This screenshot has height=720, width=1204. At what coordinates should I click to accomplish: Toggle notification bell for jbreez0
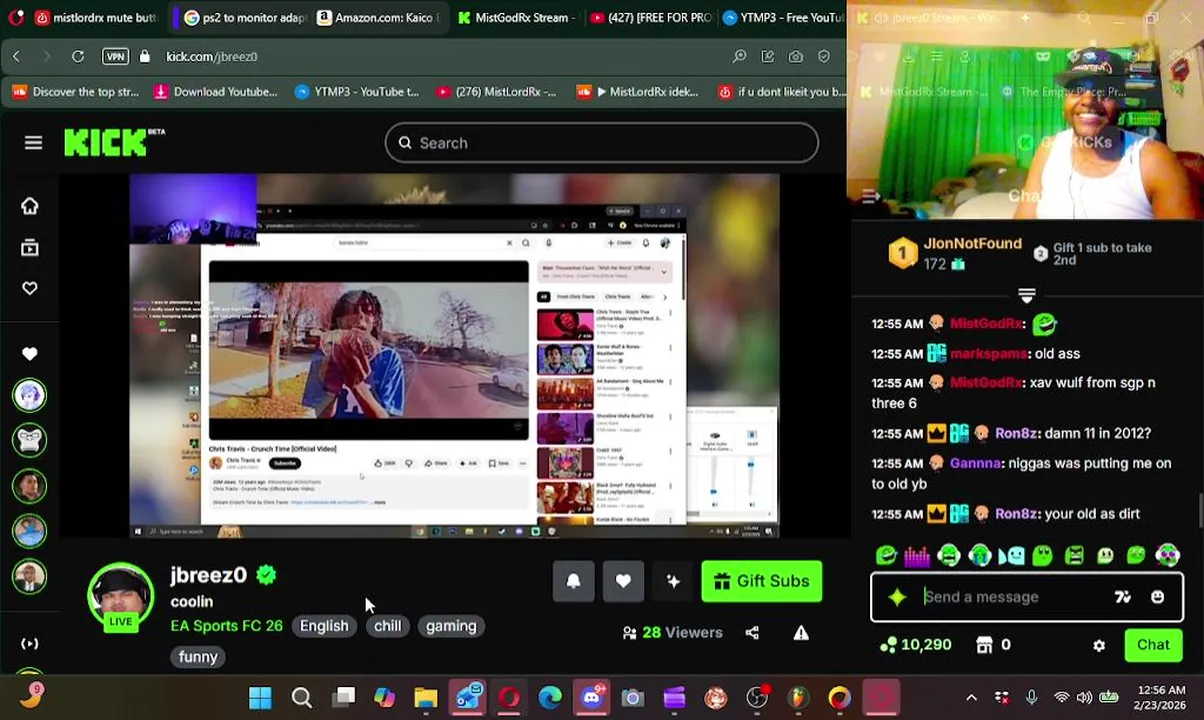(573, 581)
